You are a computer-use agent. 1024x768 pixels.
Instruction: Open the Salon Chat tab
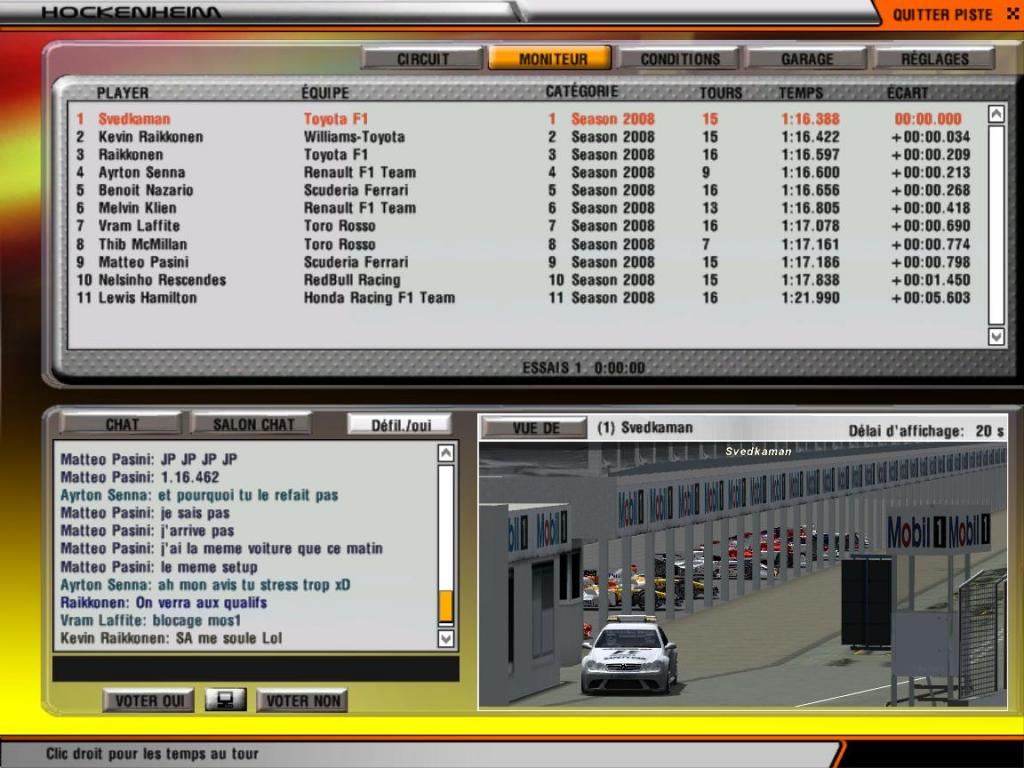tap(253, 424)
